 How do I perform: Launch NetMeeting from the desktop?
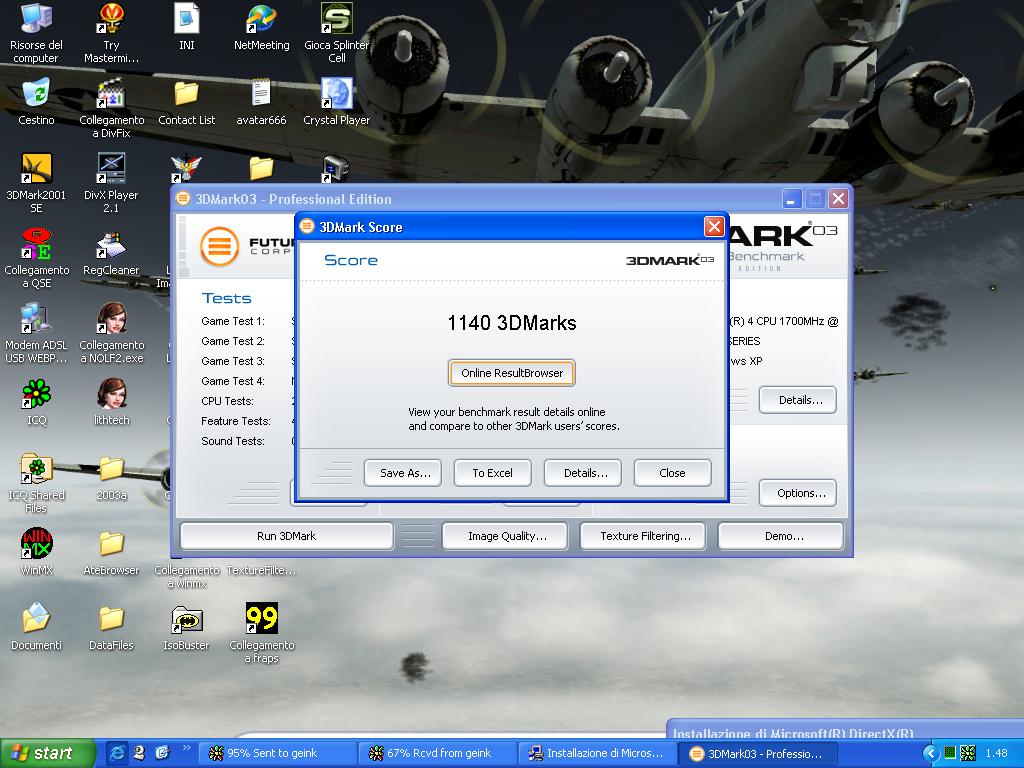tap(261, 27)
